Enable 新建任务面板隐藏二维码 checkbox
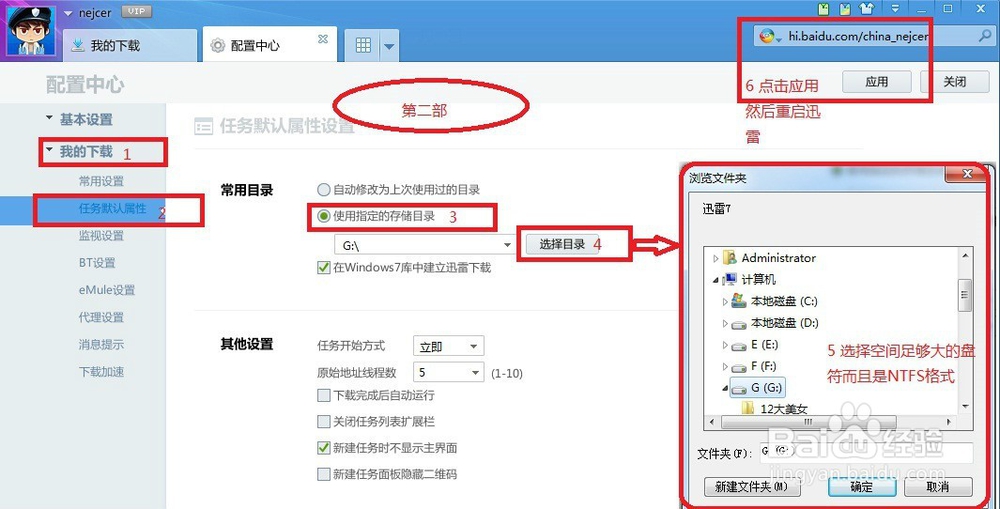The image size is (1000, 509). pos(323,474)
